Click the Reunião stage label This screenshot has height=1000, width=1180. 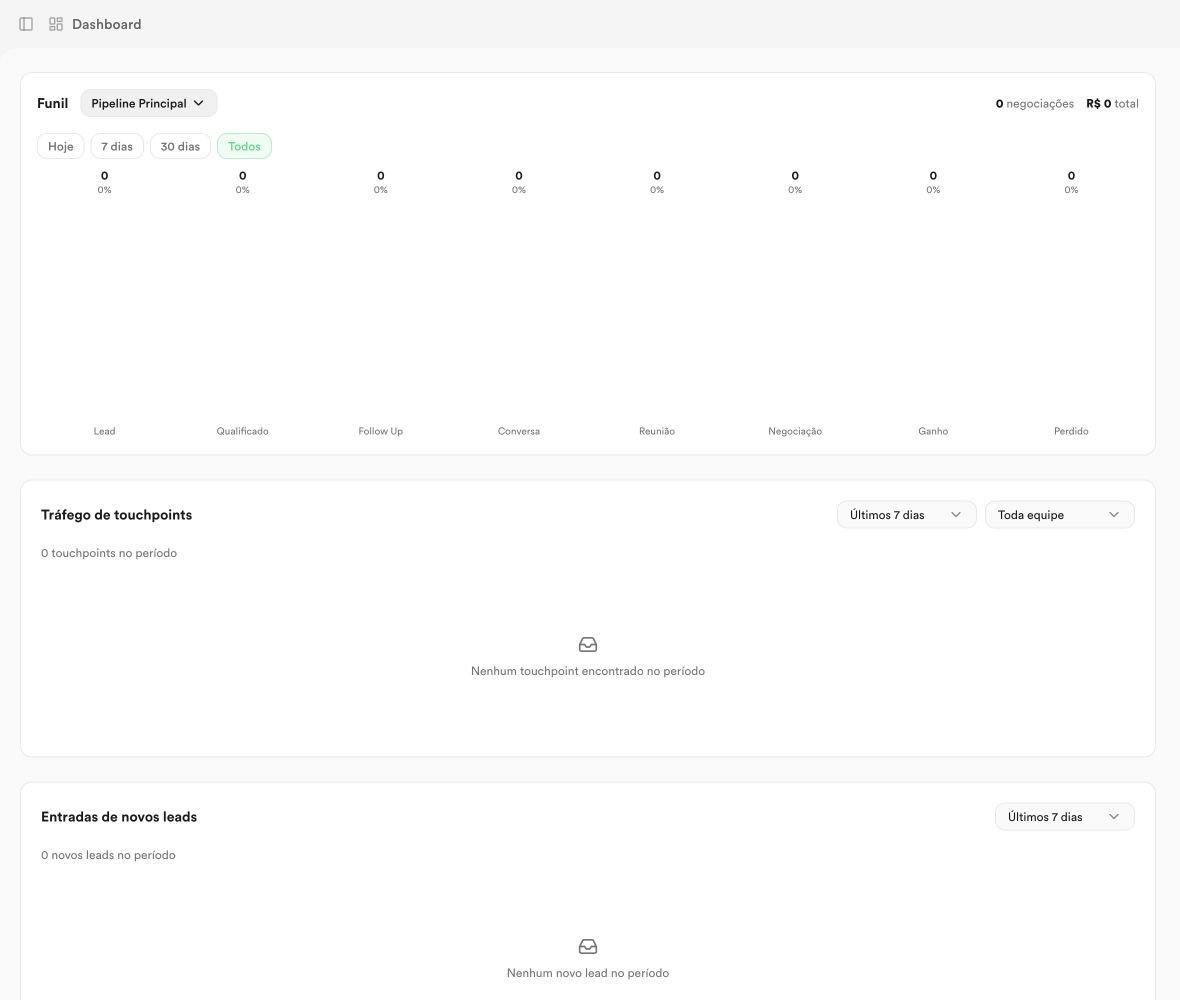657,431
